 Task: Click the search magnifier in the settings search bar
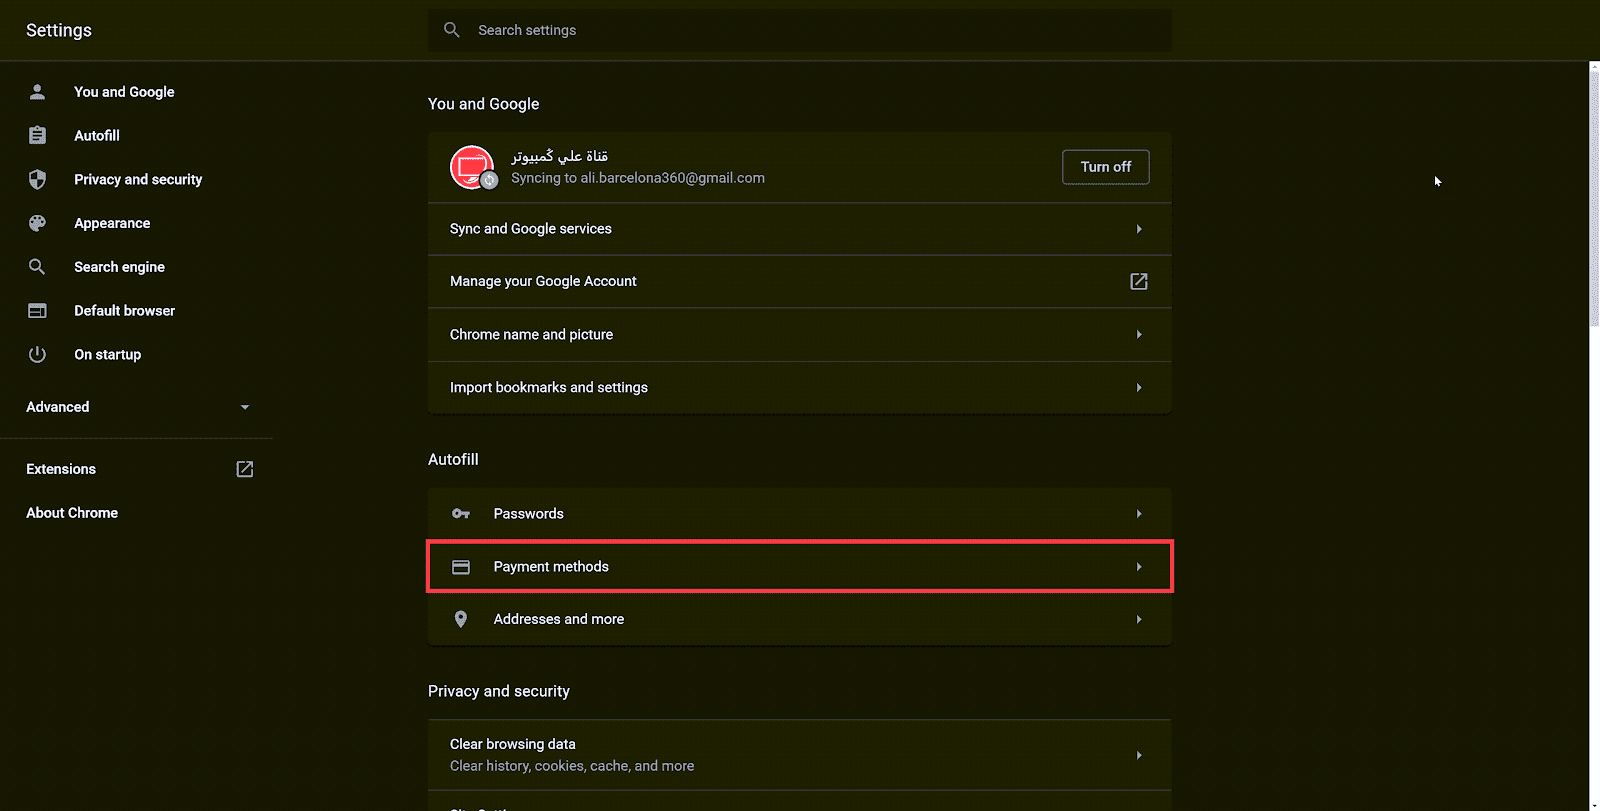coord(452,30)
